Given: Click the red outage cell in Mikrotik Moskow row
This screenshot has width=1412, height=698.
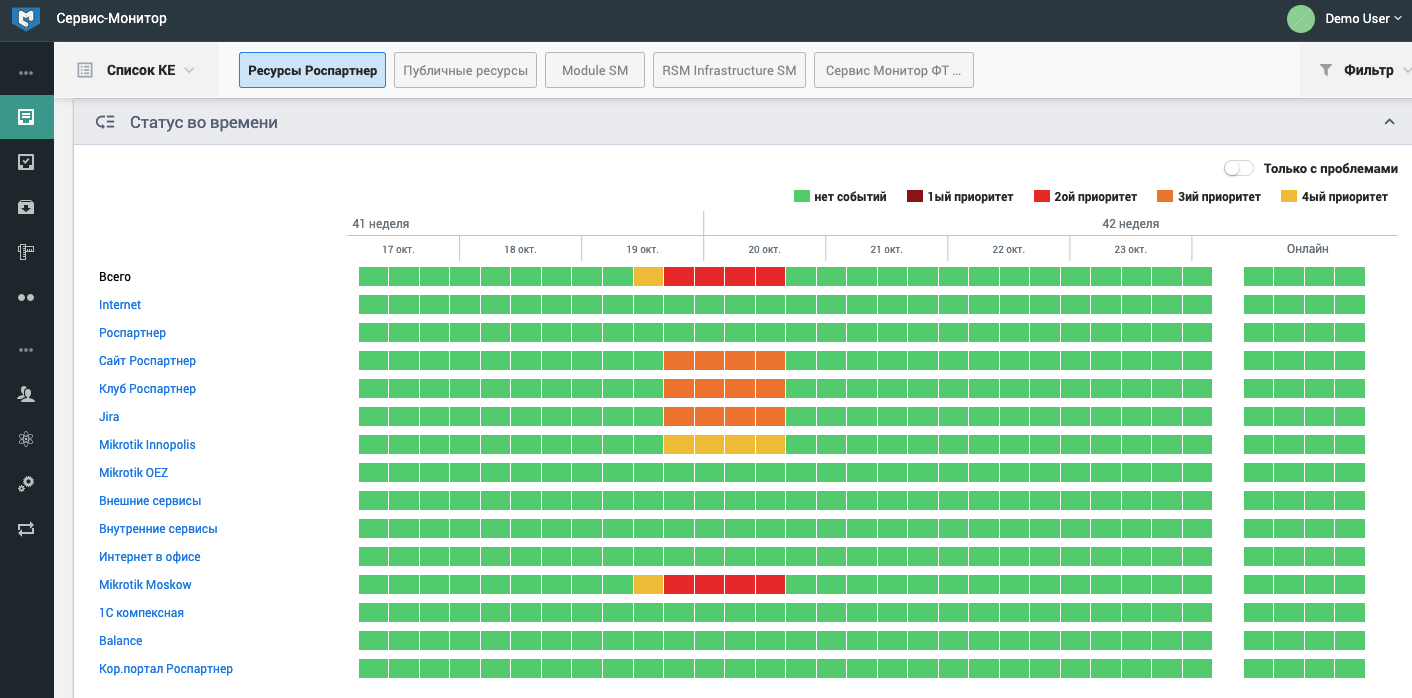Looking at the screenshot, I should (x=710, y=584).
